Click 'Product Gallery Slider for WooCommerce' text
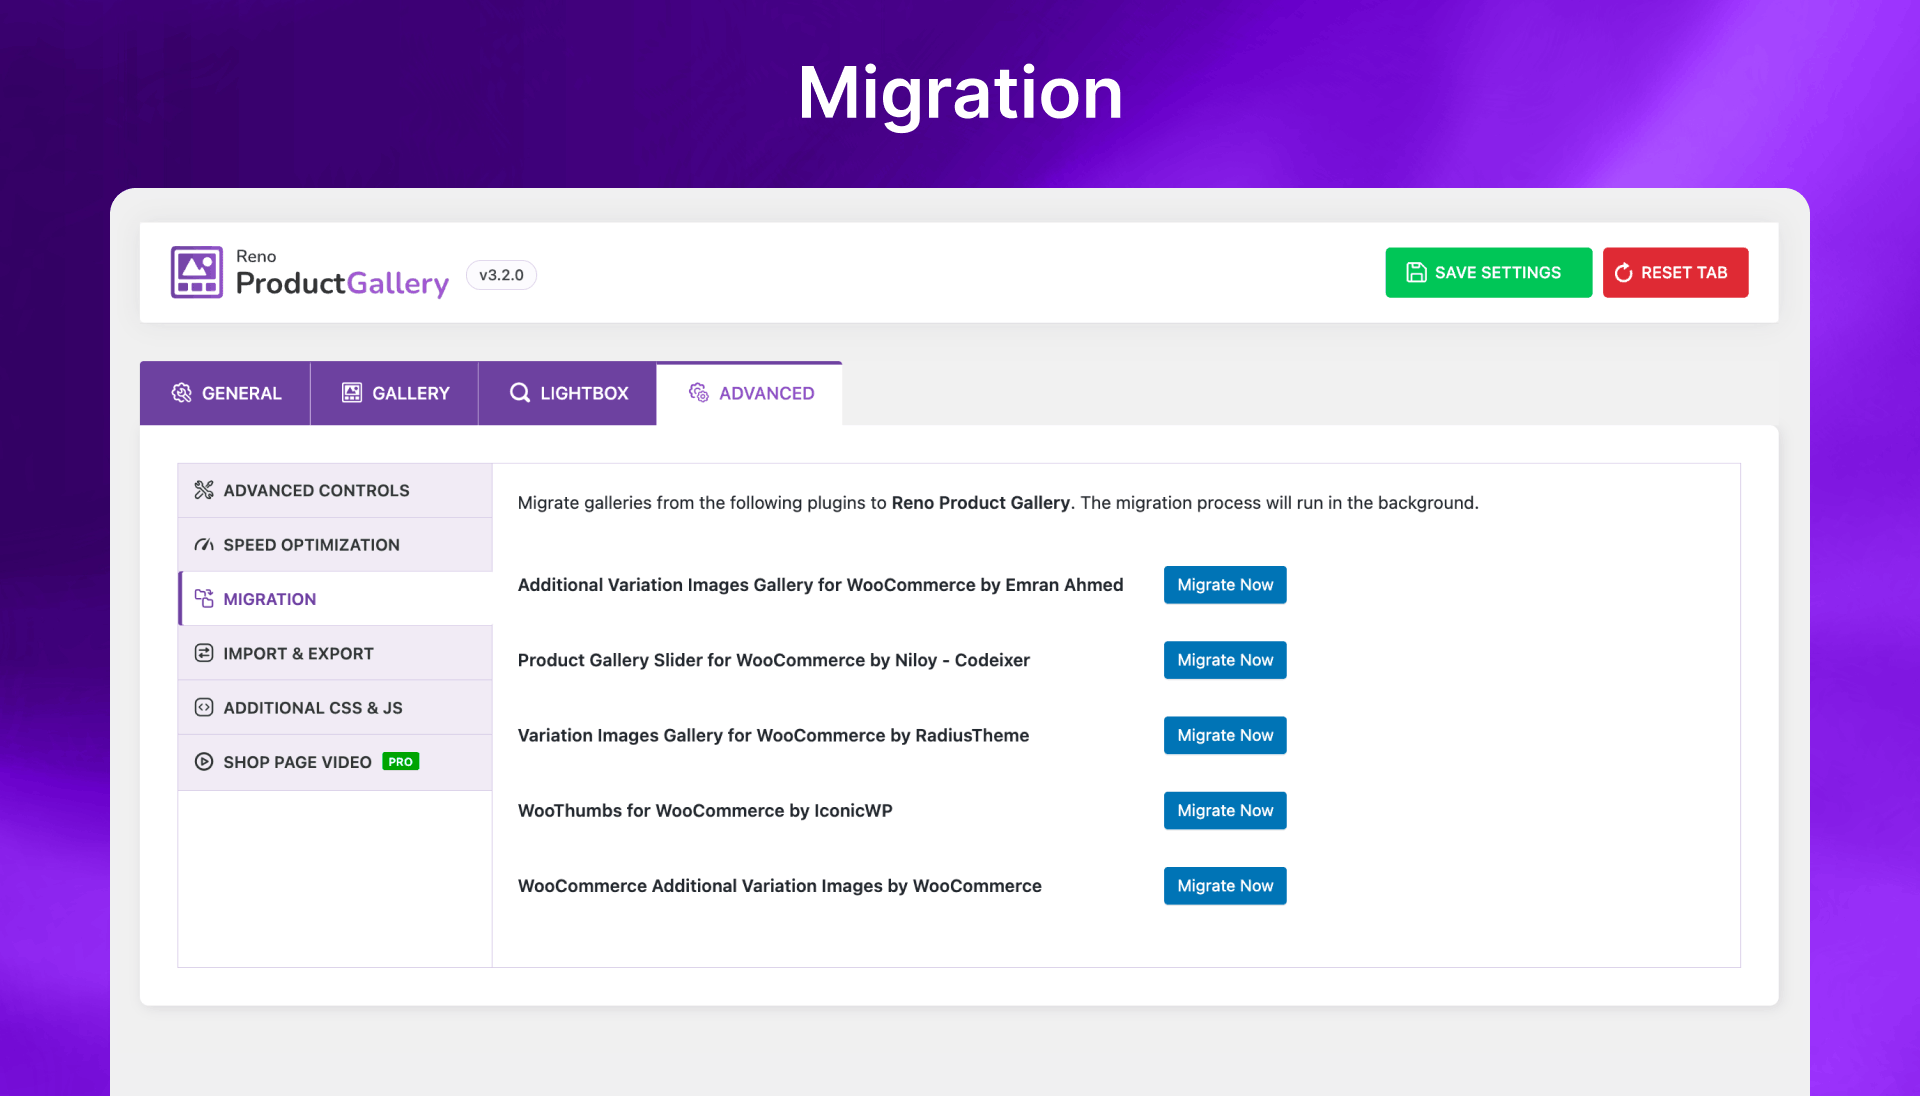1920x1096 pixels. pyautogui.click(x=774, y=660)
